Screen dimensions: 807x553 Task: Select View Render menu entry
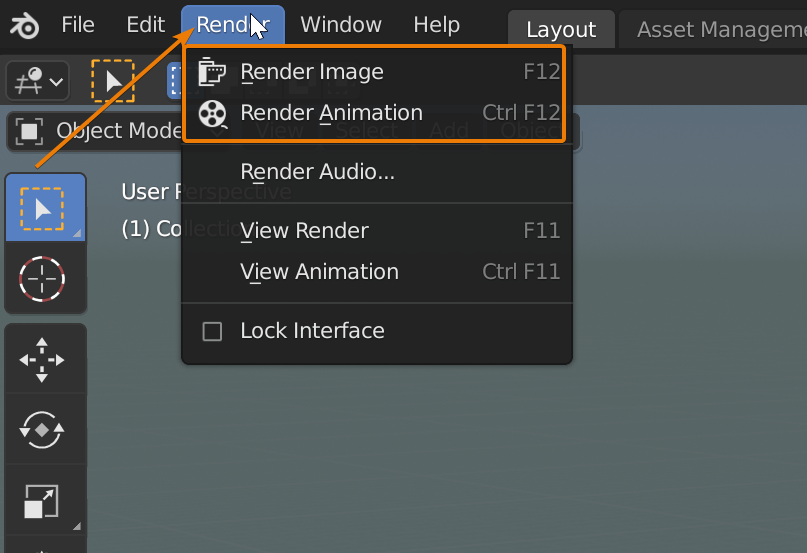(304, 231)
